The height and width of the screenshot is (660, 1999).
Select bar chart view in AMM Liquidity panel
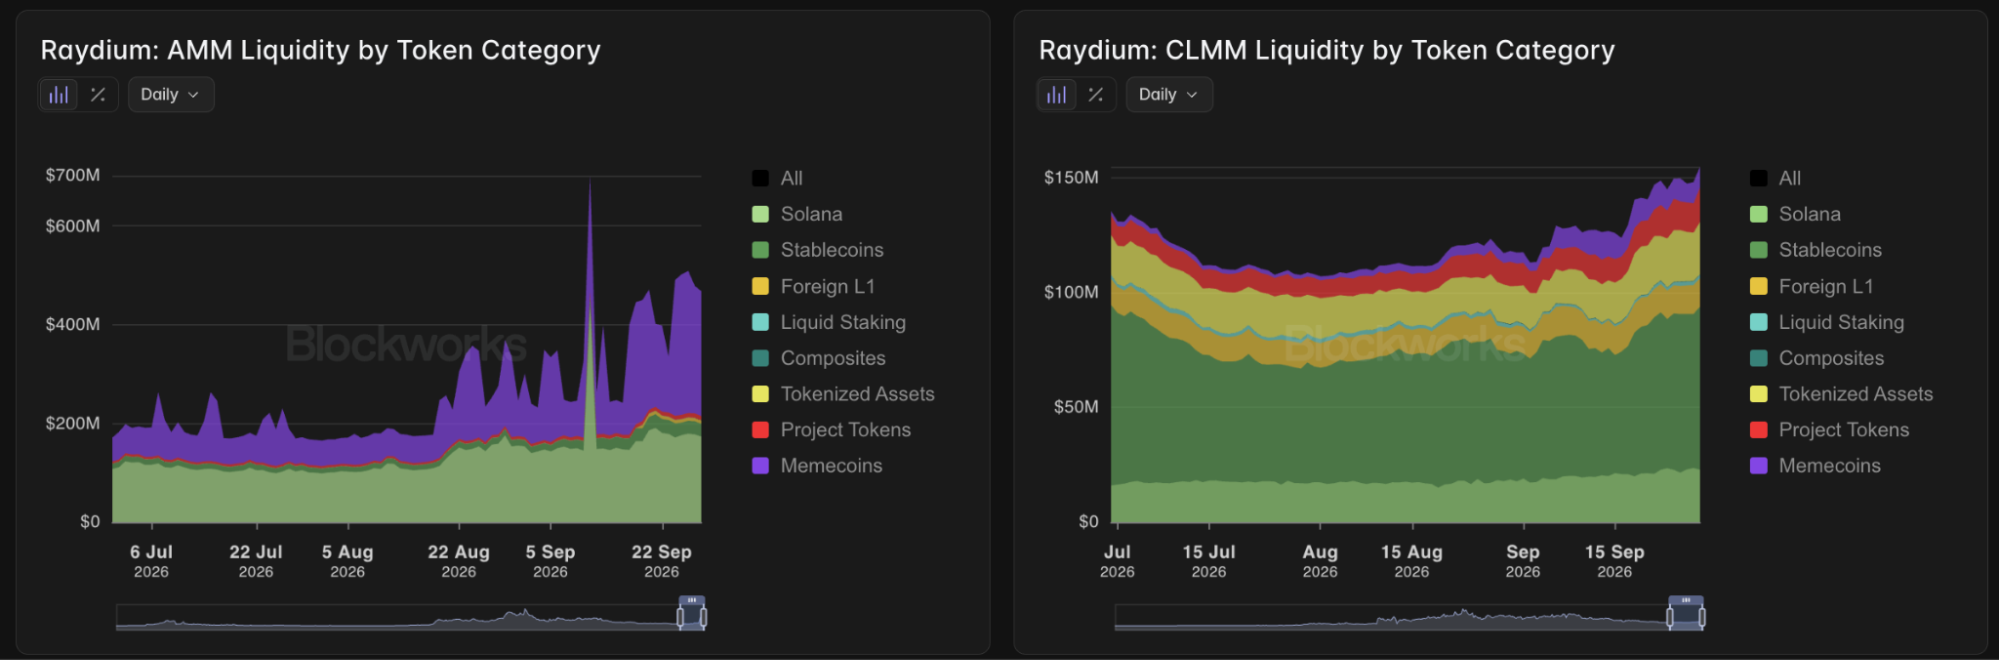point(59,95)
